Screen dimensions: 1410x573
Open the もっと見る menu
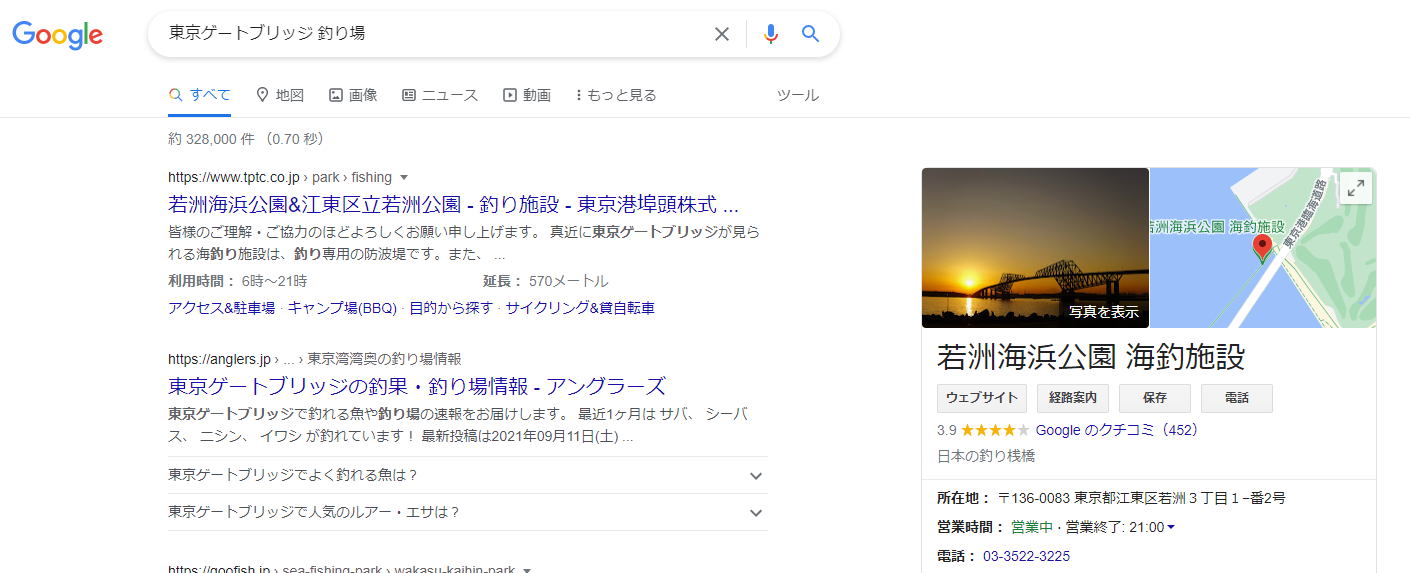pos(616,95)
